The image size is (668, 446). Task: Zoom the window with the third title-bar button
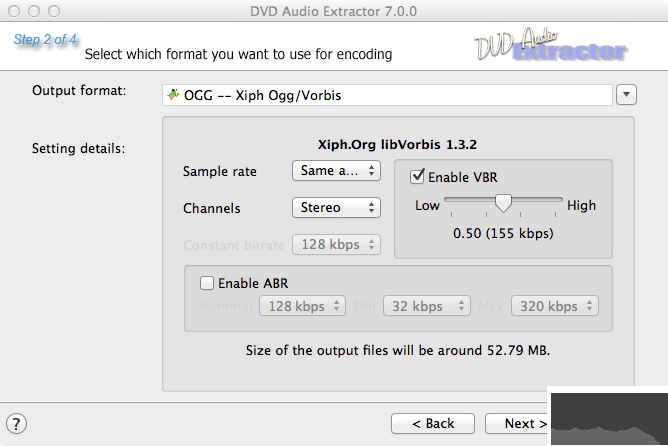55,11
